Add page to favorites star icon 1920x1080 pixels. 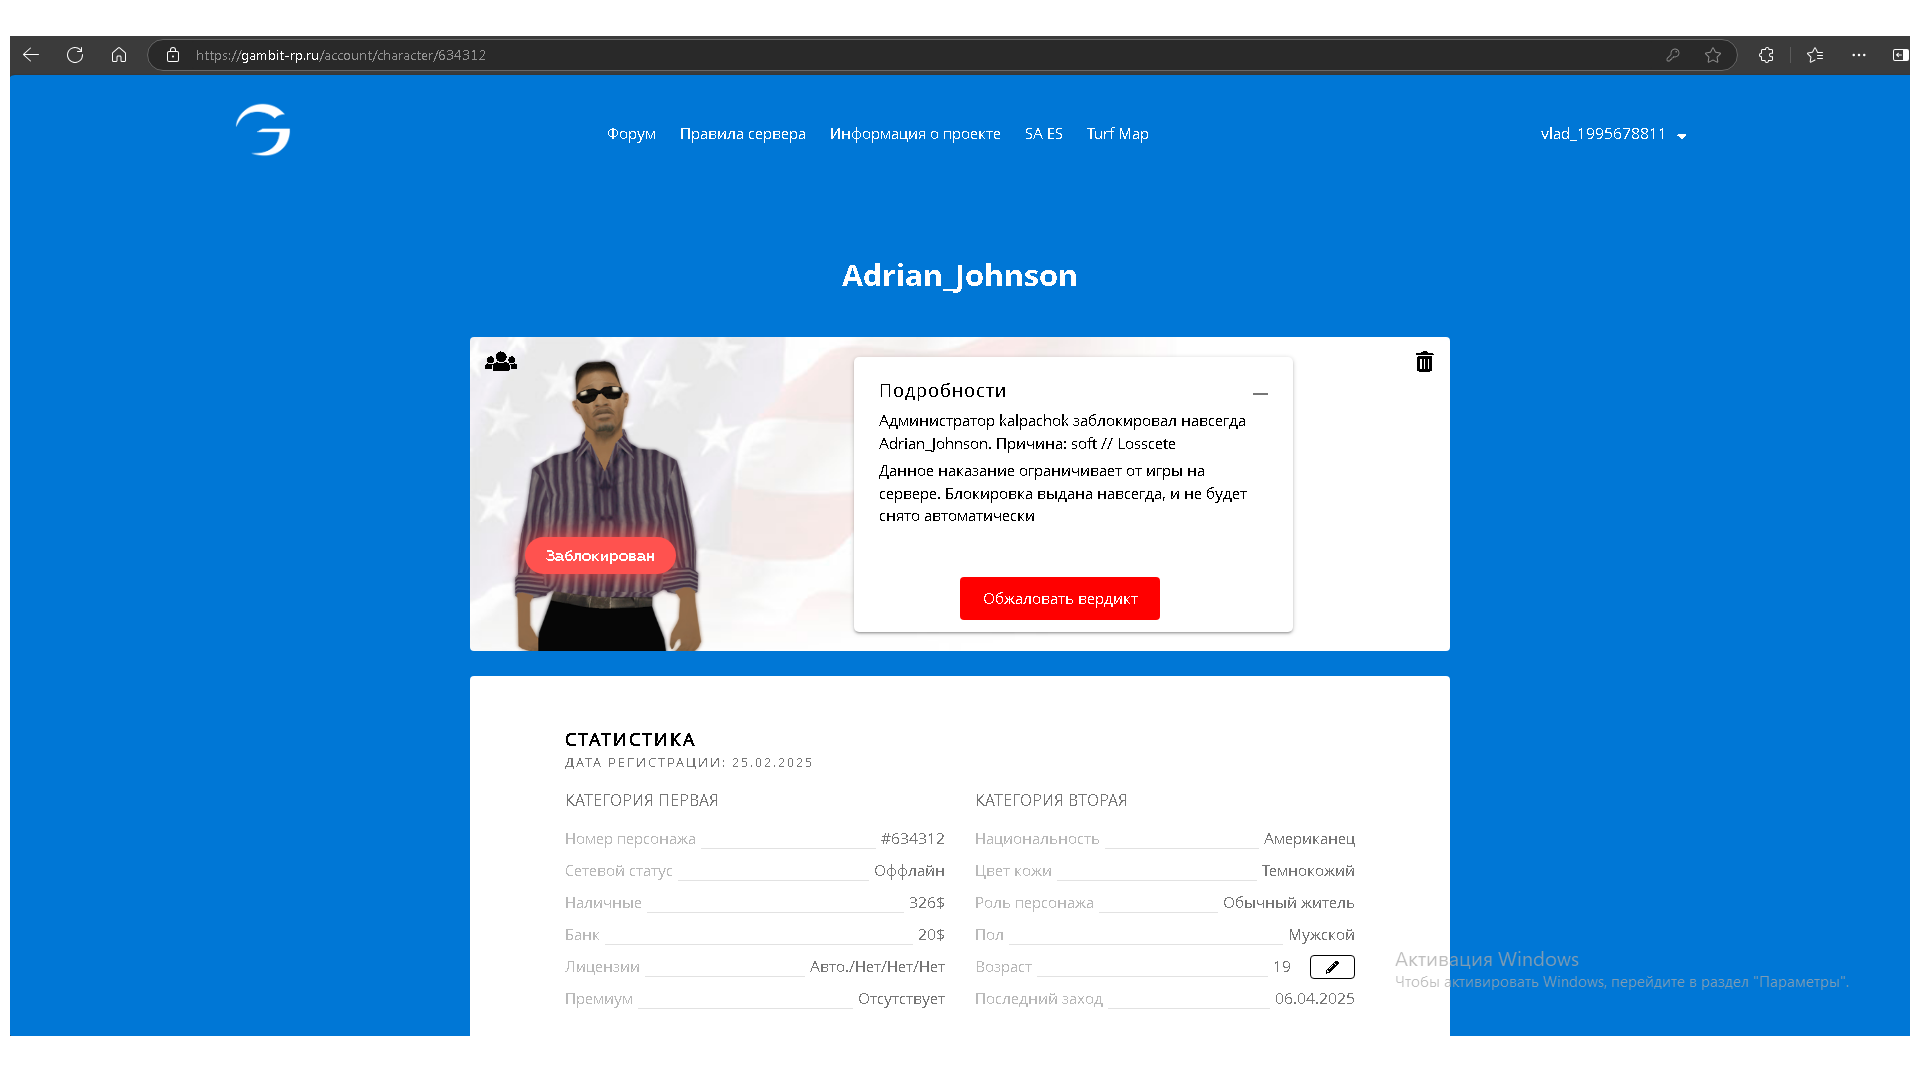coord(1713,55)
